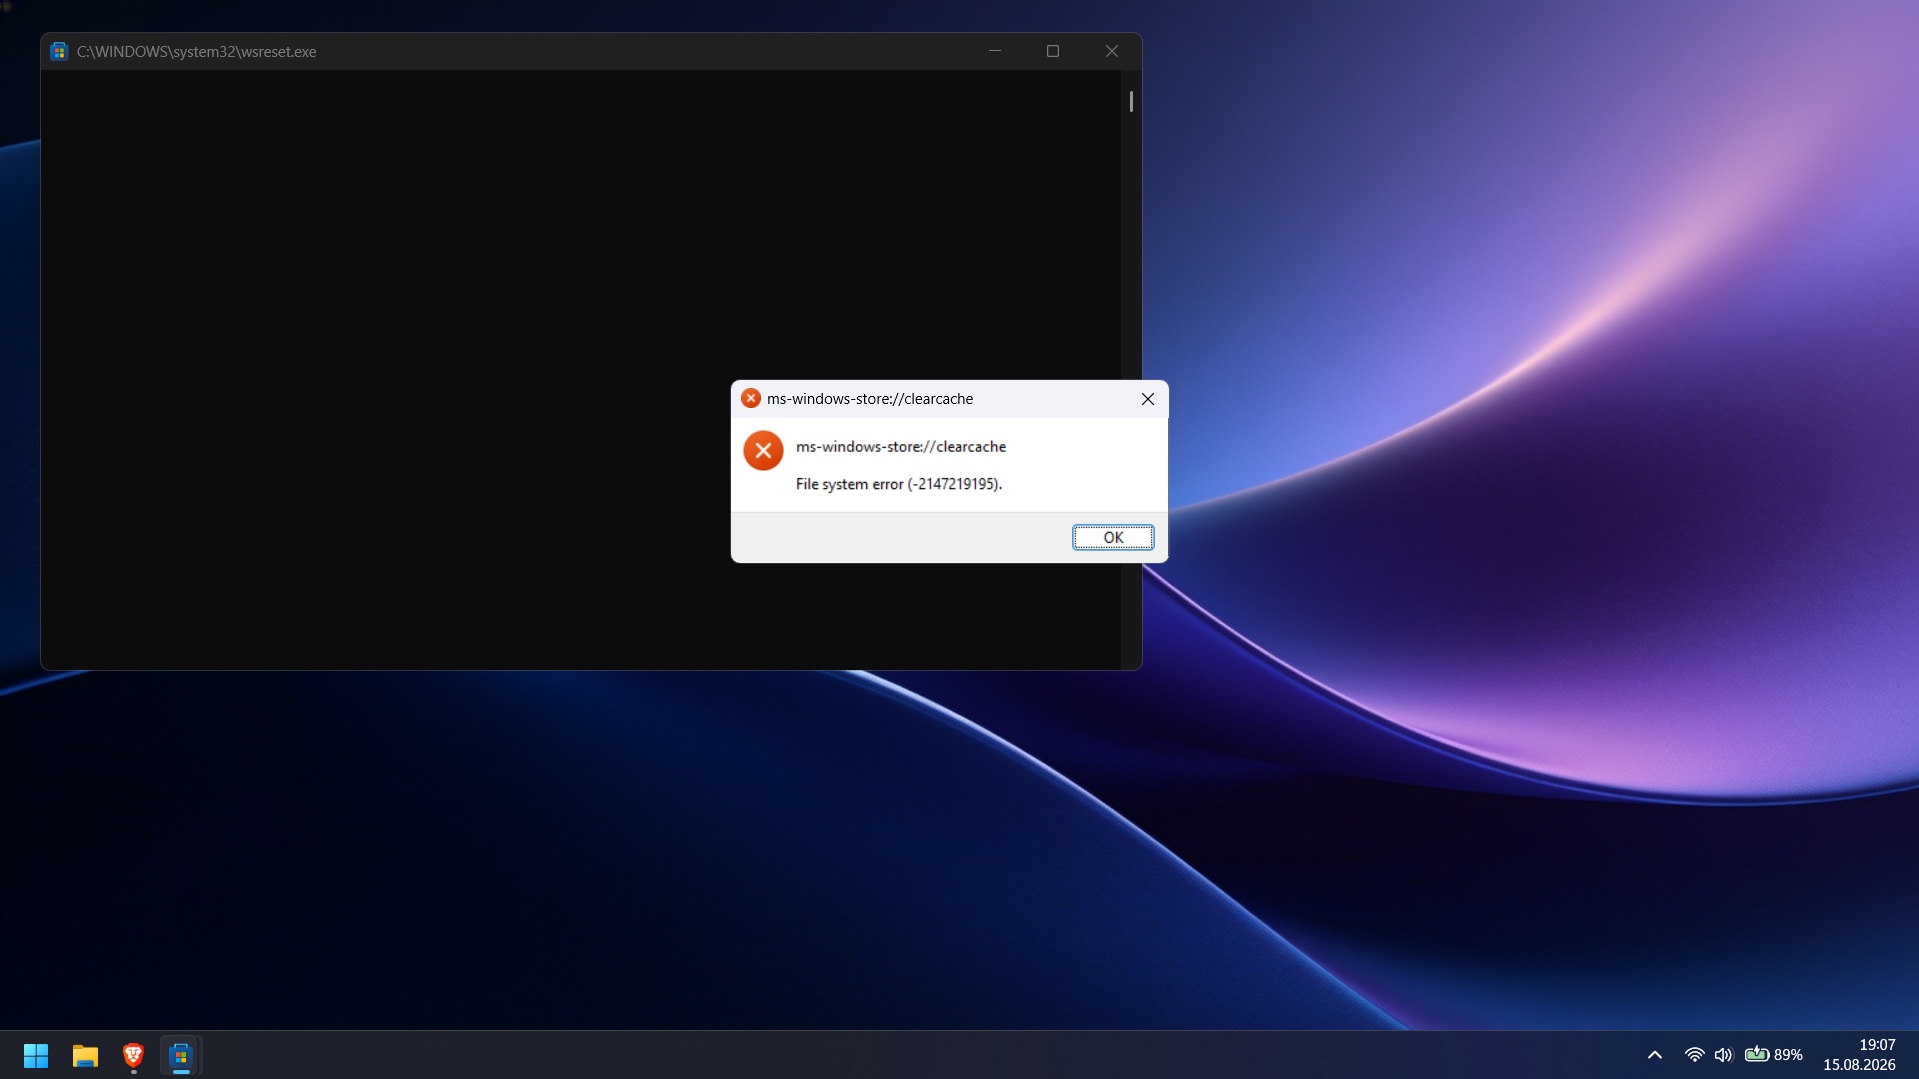
Task: Close the ms-windows-store error dialog
Action: [x=1148, y=399]
